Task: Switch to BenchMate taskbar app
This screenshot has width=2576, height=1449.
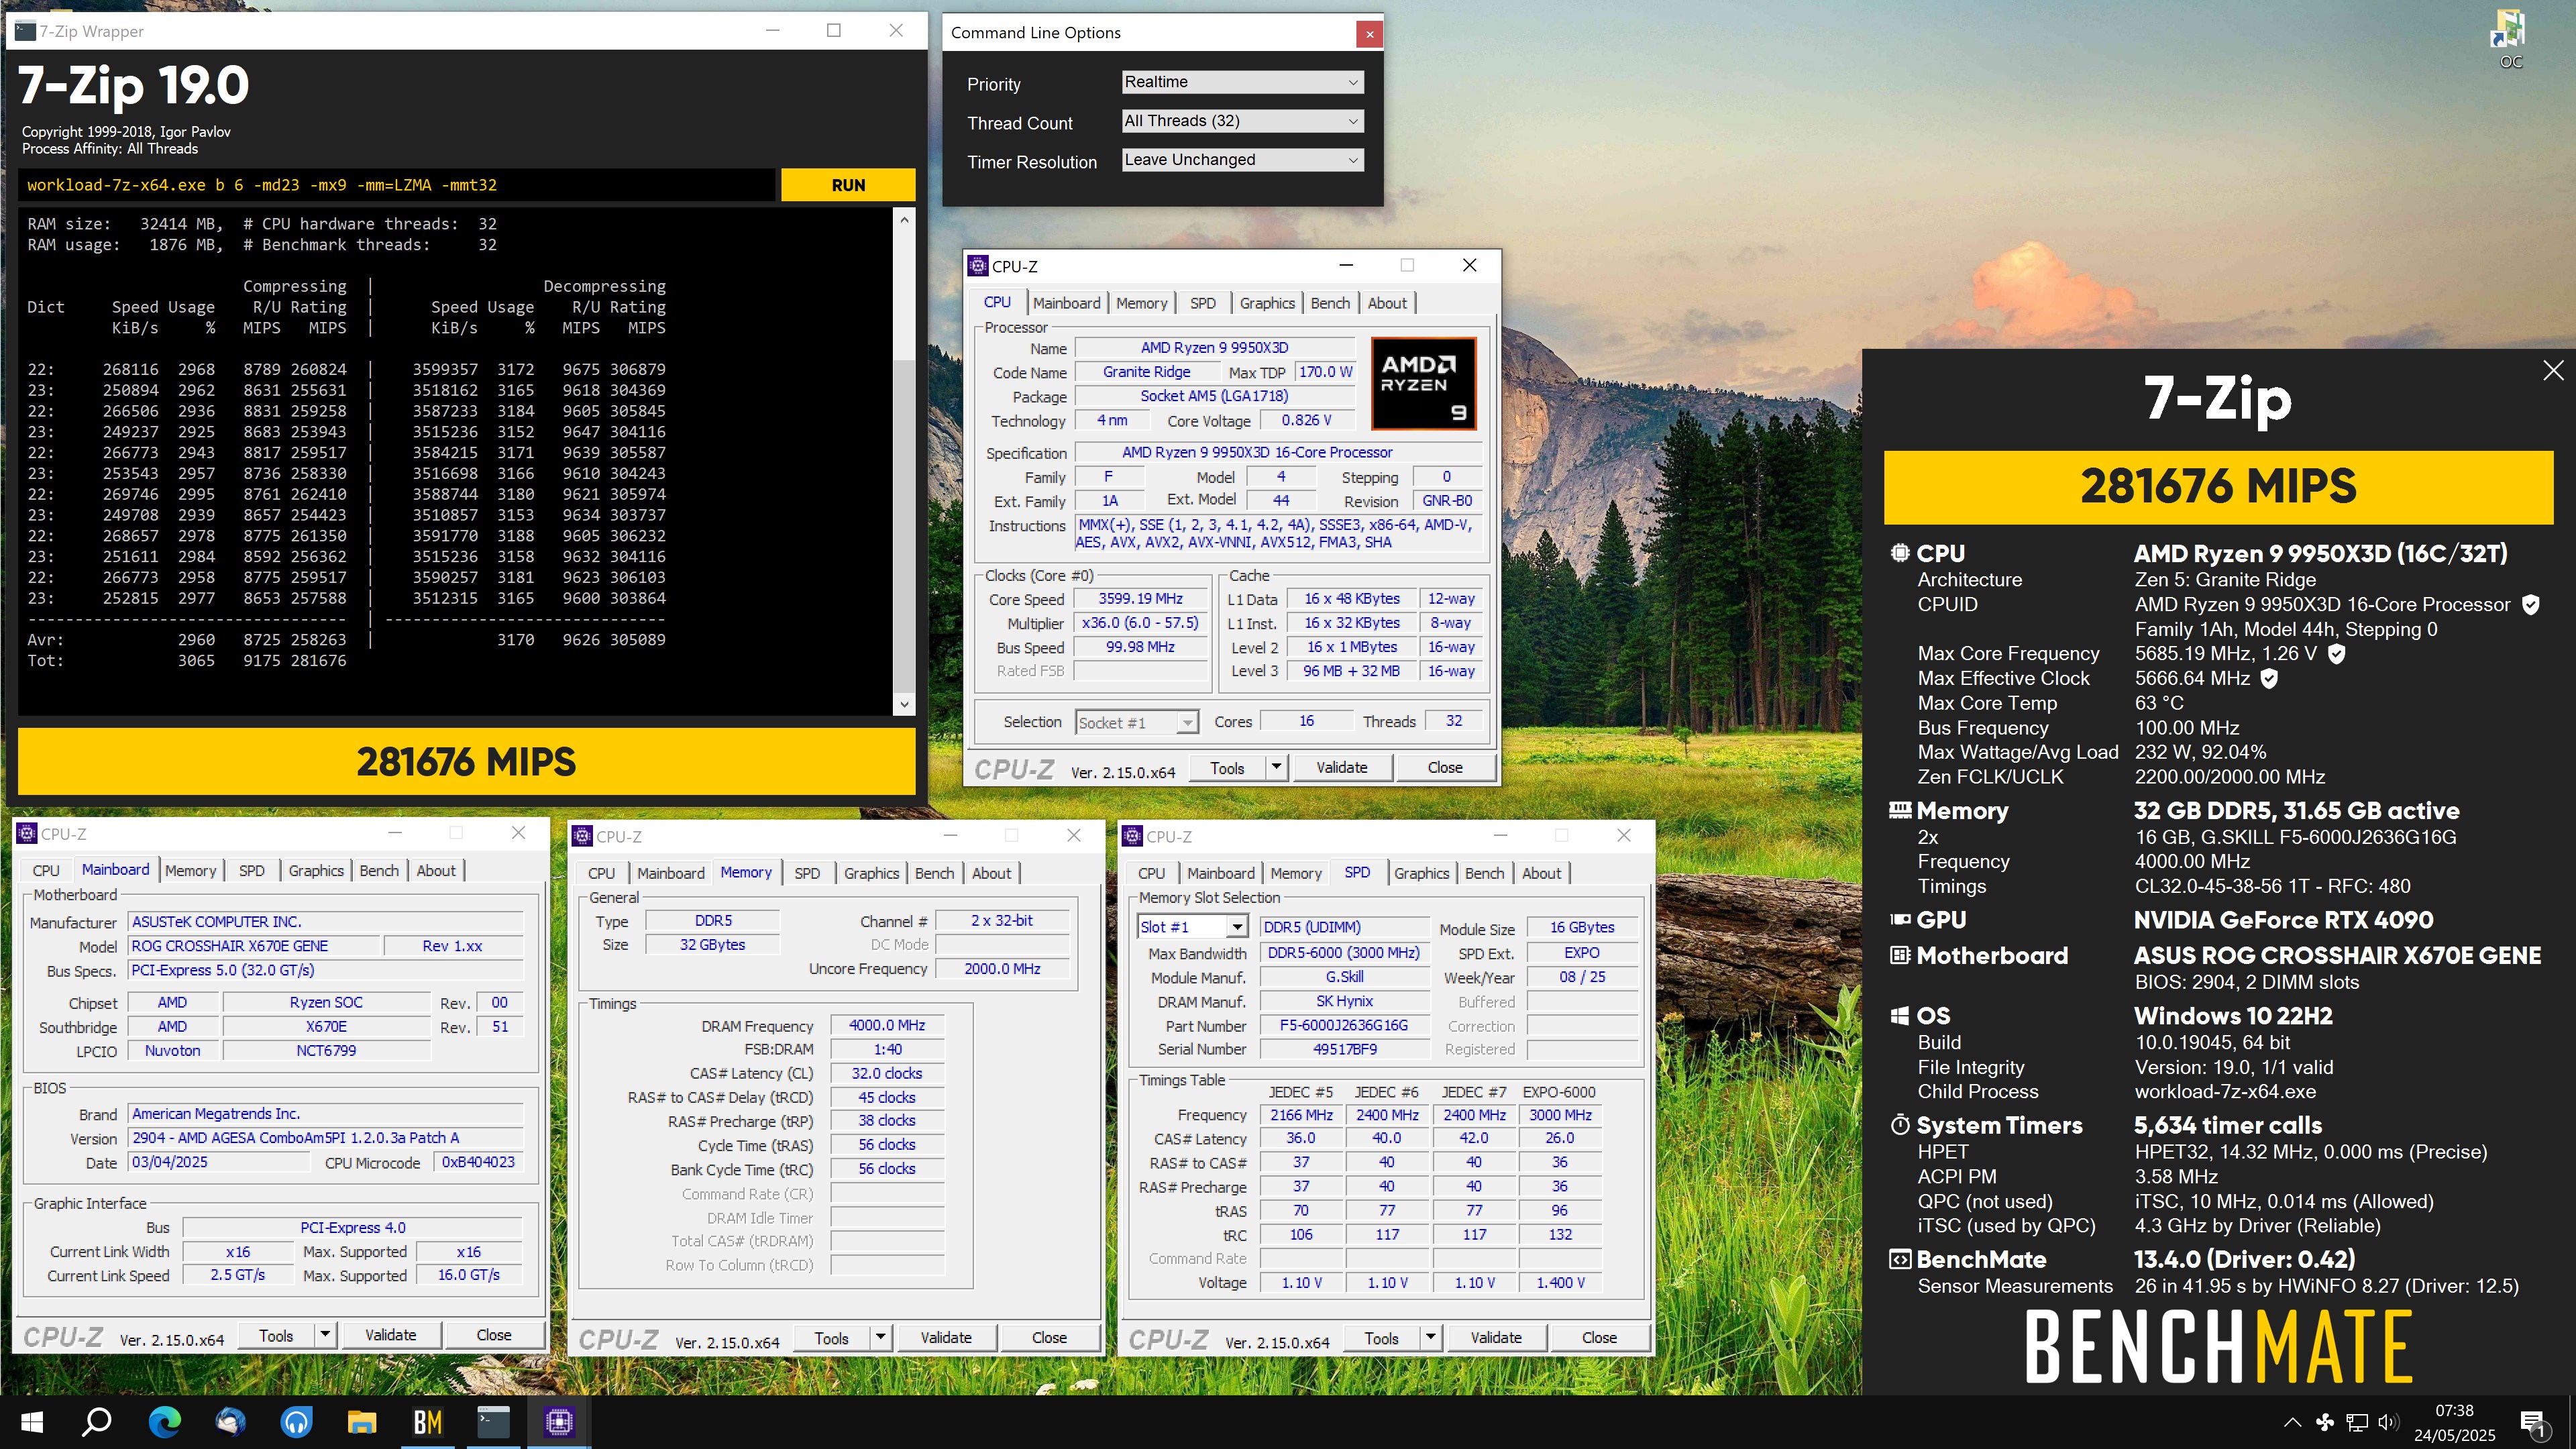Action: [427, 1421]
